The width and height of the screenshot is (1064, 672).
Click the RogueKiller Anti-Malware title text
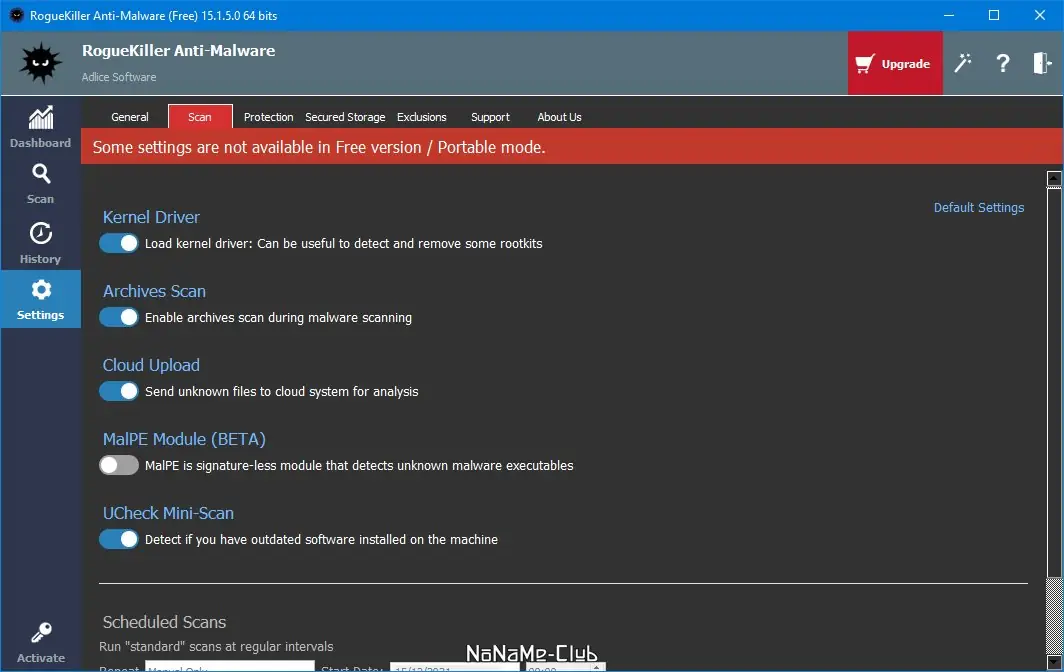[x=178, y=50]
